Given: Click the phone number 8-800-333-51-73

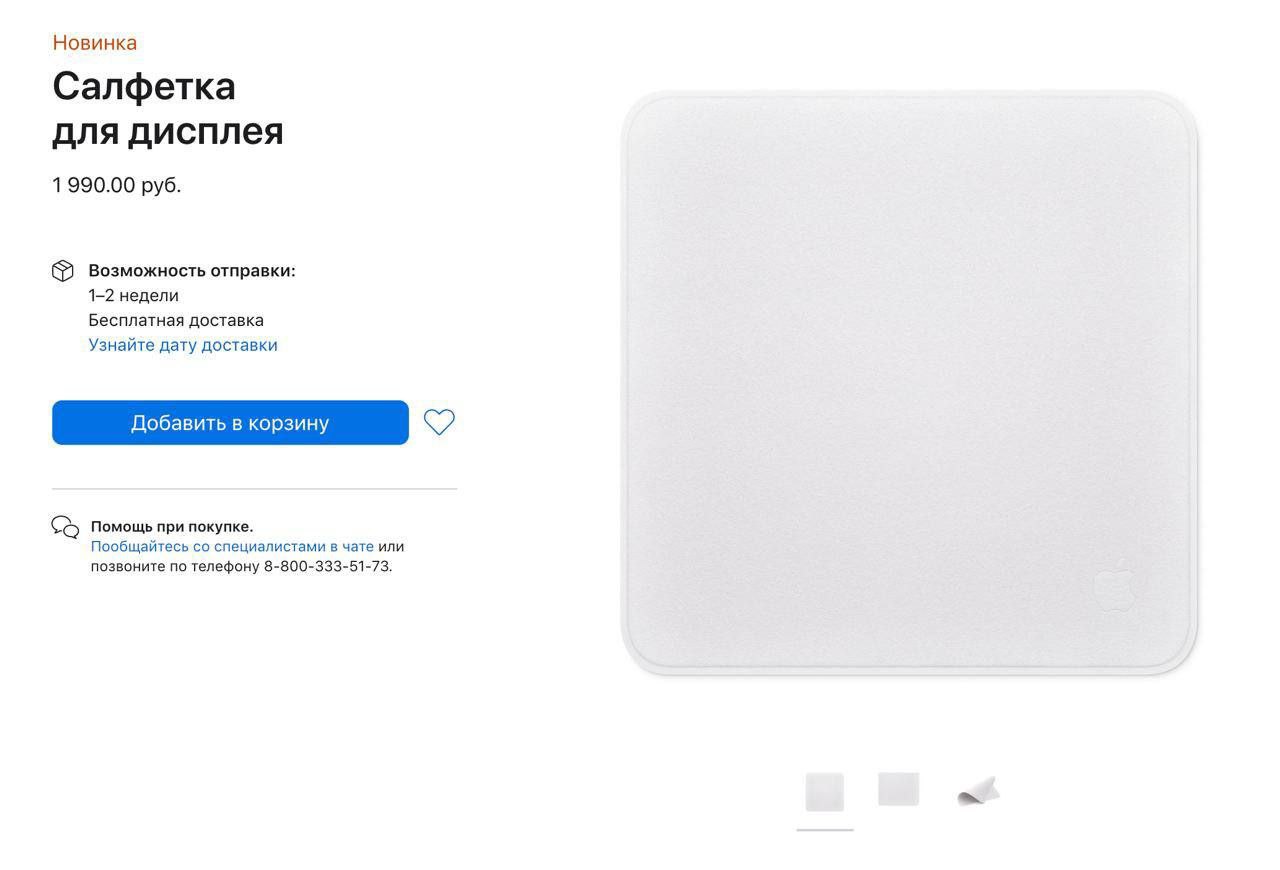Looking at the screenshot, I should [327, 566].
